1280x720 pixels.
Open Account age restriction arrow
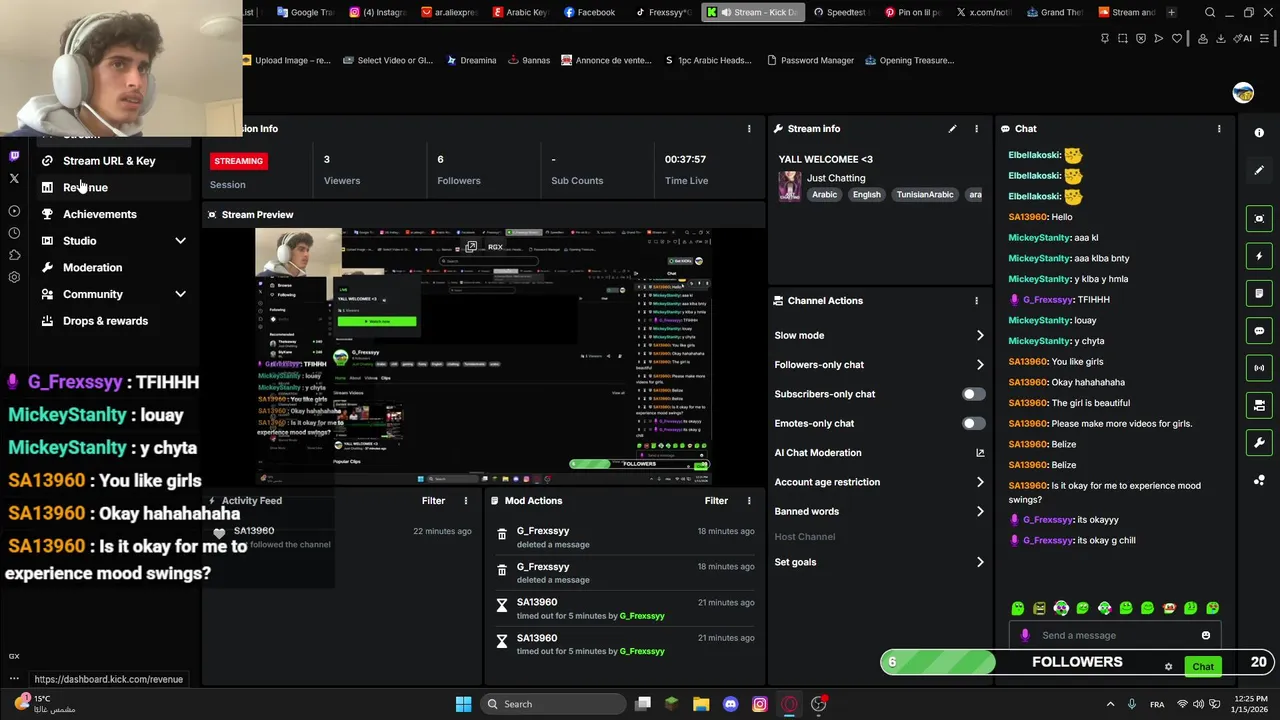pos(980,482)
